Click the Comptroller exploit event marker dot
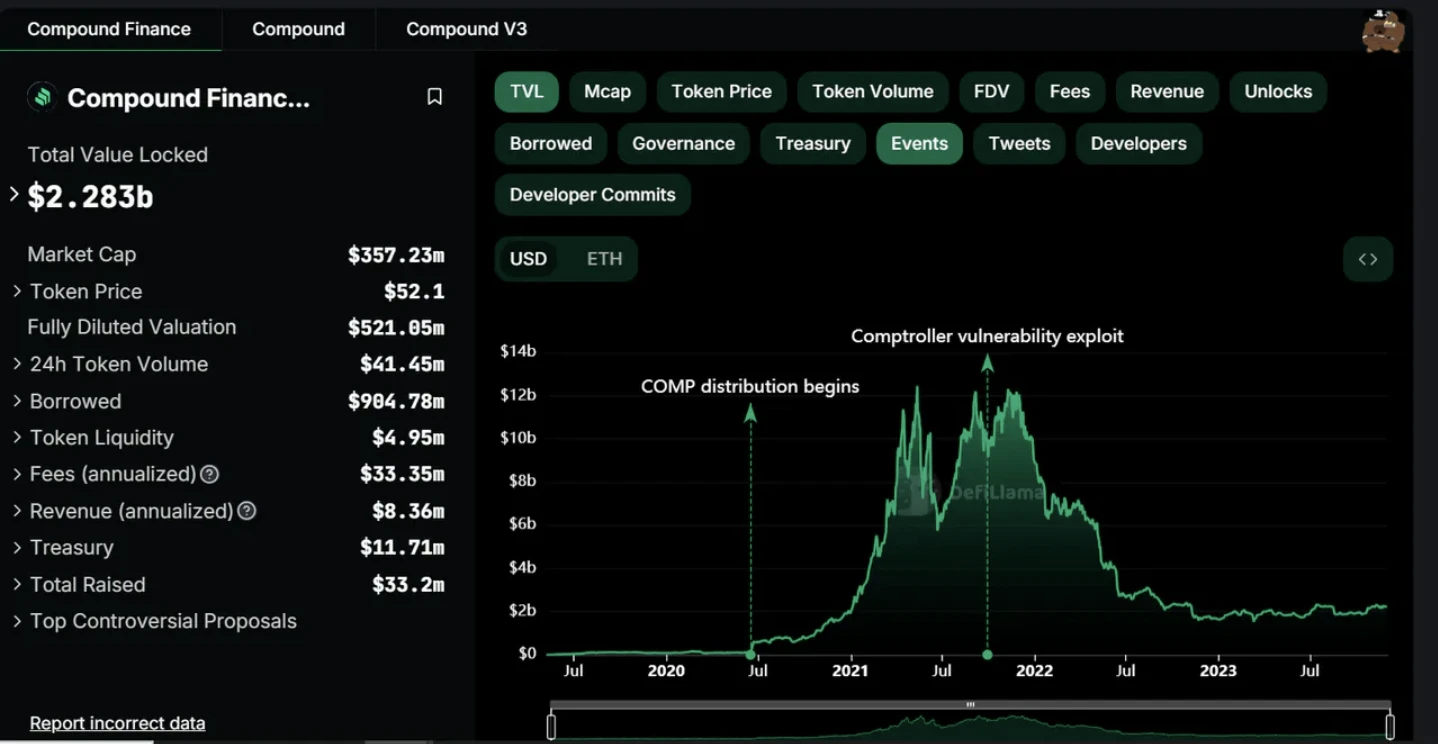Screen dimensions: 1438x744 pyautogui.click(x=987, y=655)
